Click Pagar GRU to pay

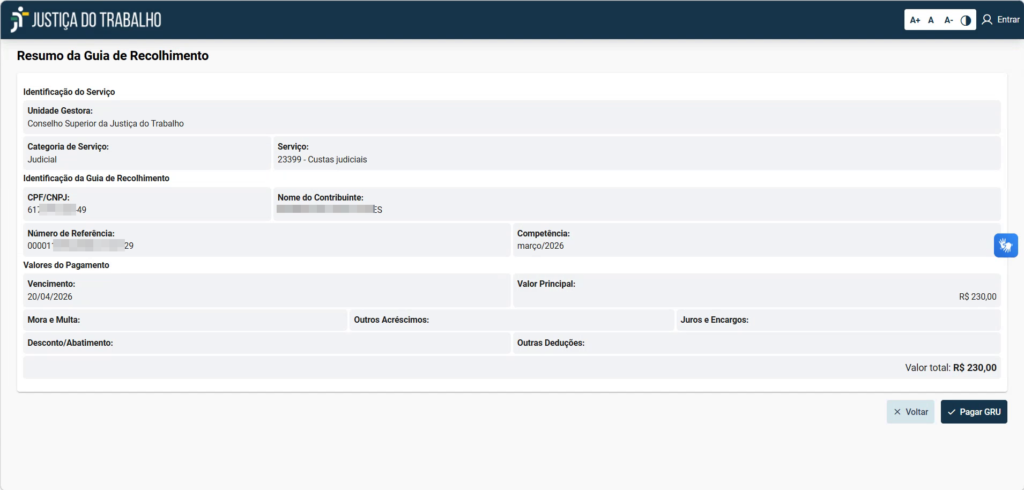click(x=973, y=412)
